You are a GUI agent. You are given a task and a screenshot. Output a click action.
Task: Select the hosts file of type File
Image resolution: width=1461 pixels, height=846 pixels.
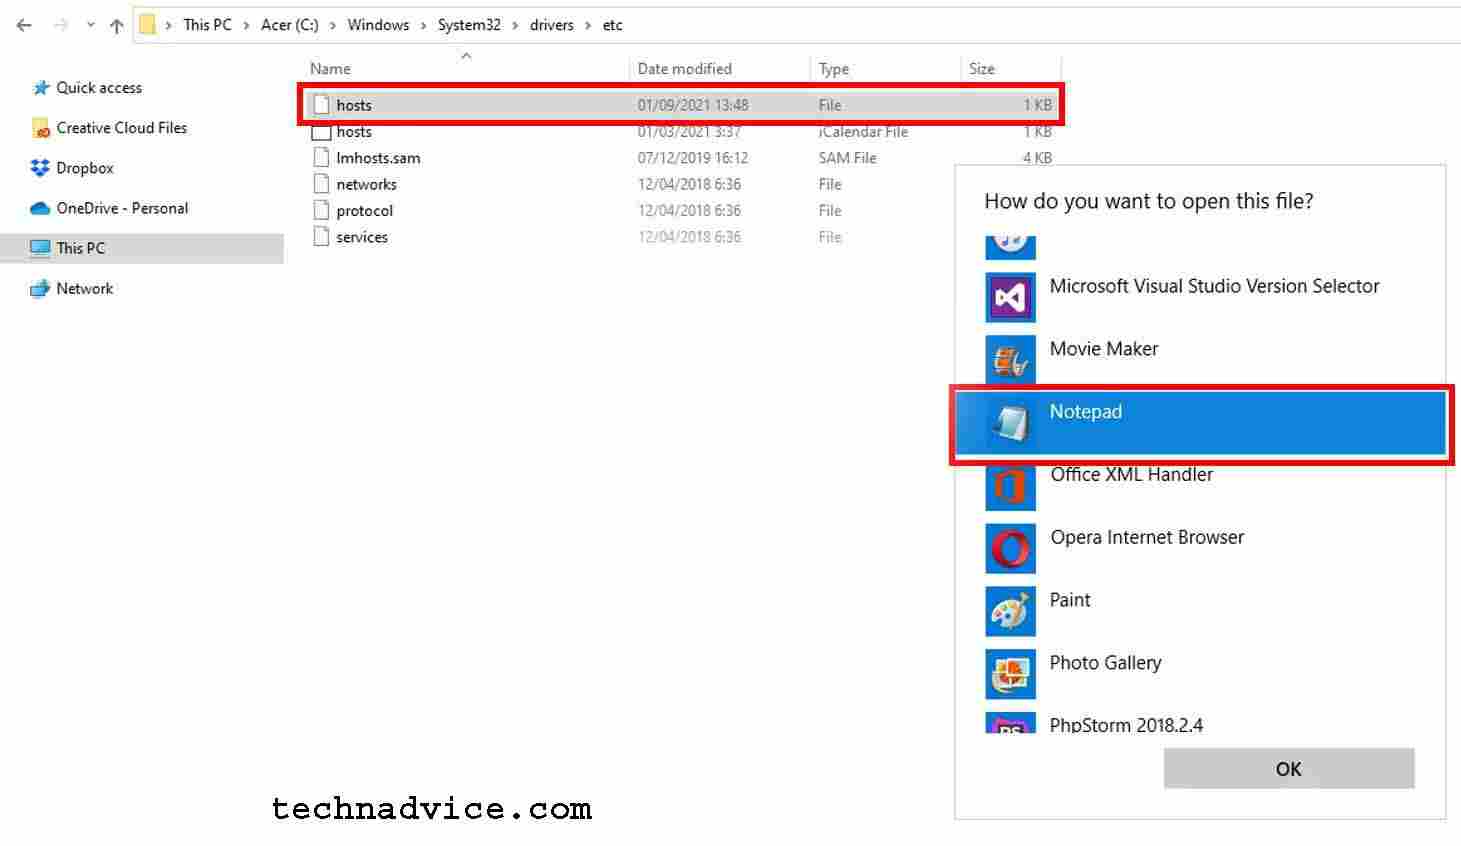680,105
